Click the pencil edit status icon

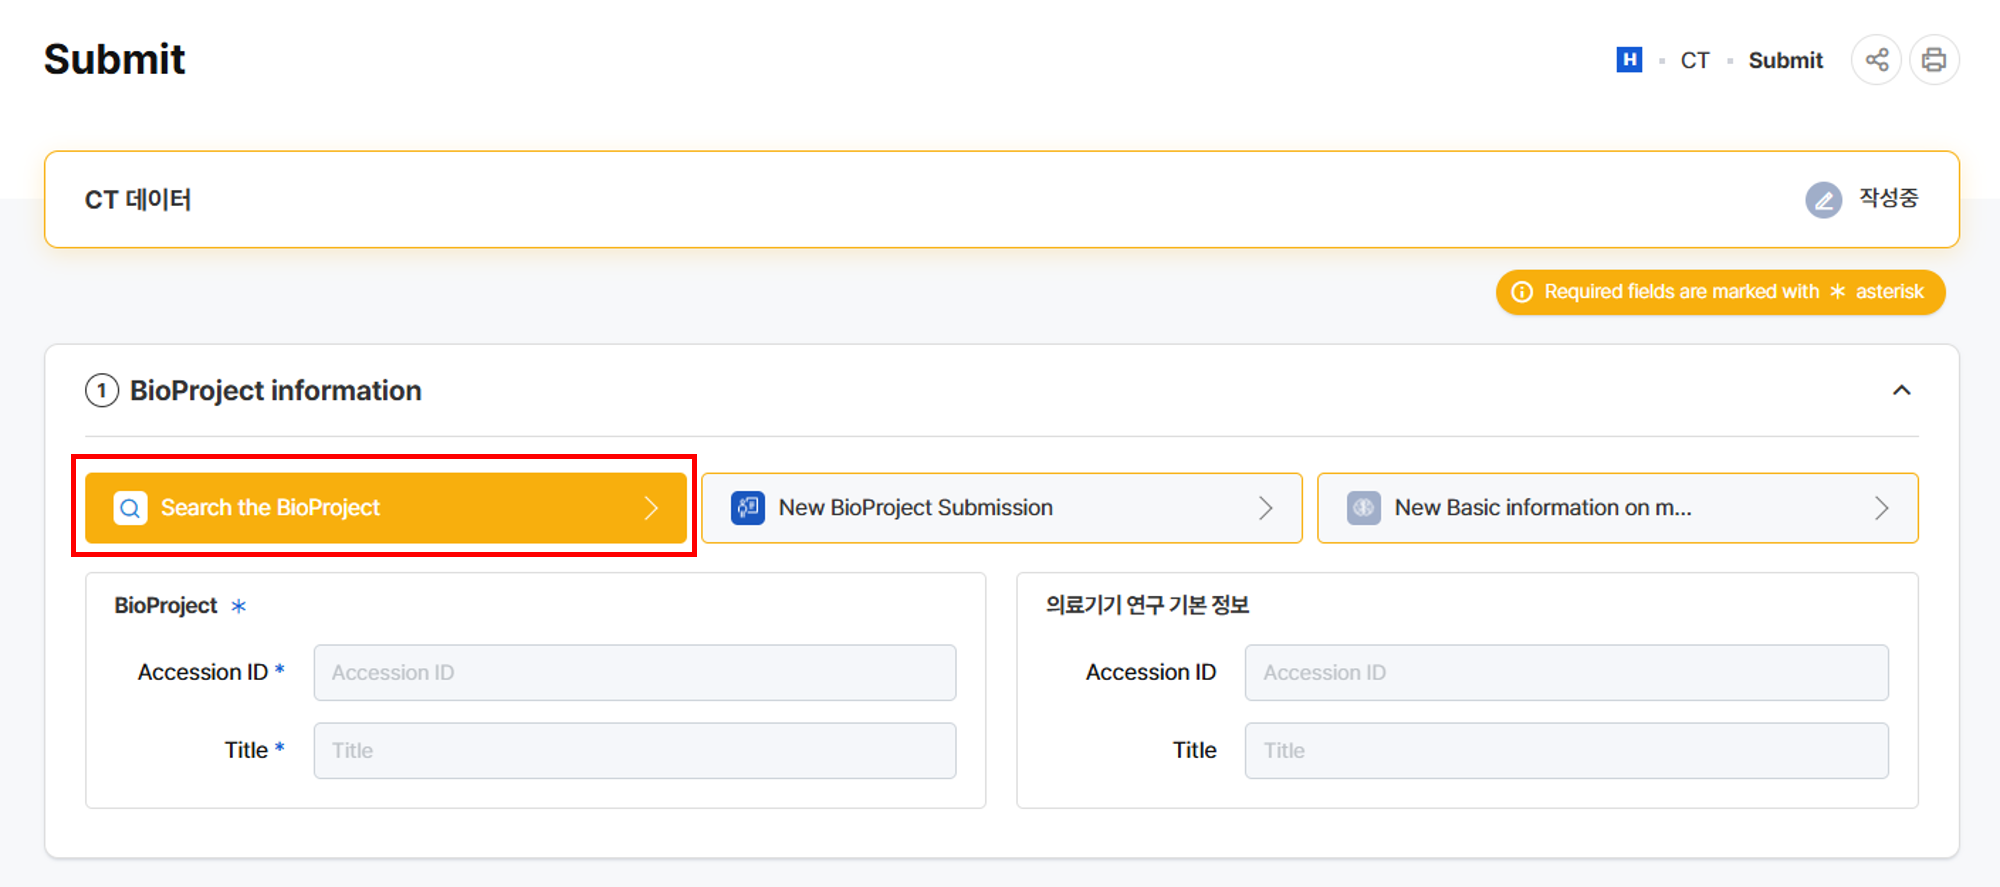tap(1823, 200)
